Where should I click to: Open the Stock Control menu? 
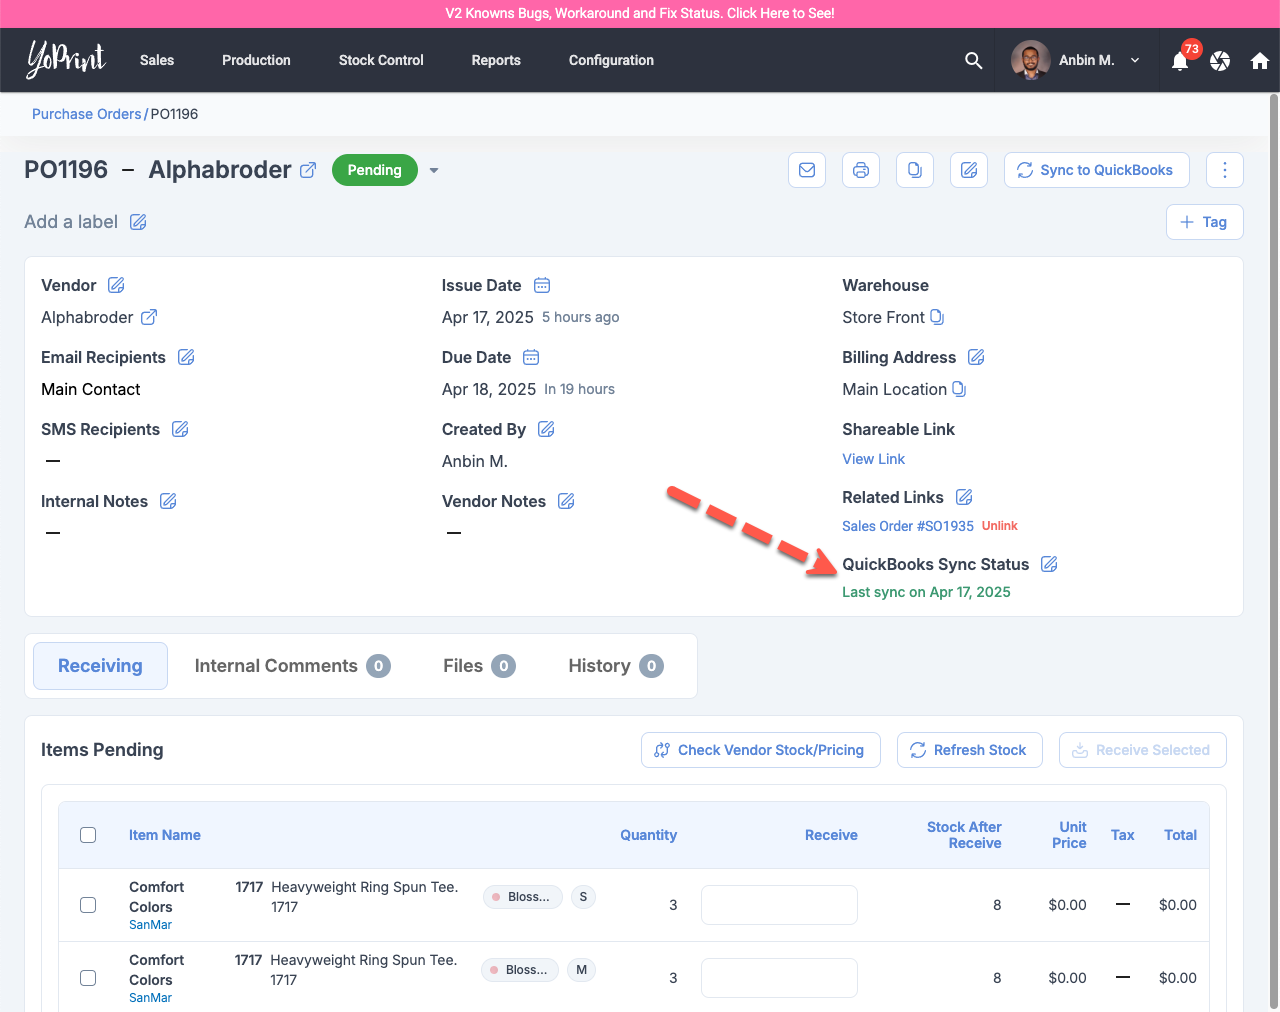point(381,61)
